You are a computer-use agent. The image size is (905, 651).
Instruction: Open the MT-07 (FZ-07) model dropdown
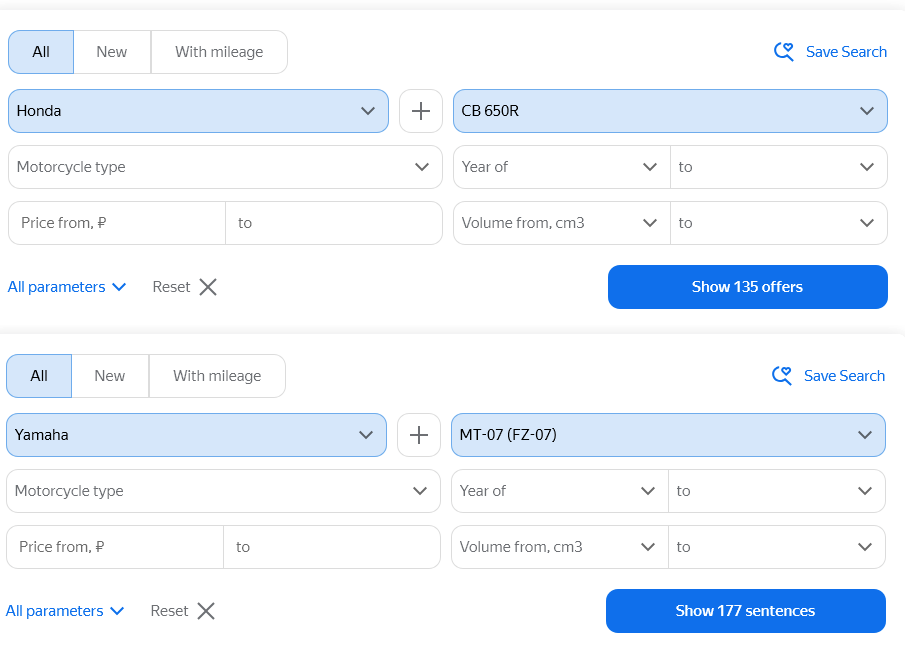[668, 435]
